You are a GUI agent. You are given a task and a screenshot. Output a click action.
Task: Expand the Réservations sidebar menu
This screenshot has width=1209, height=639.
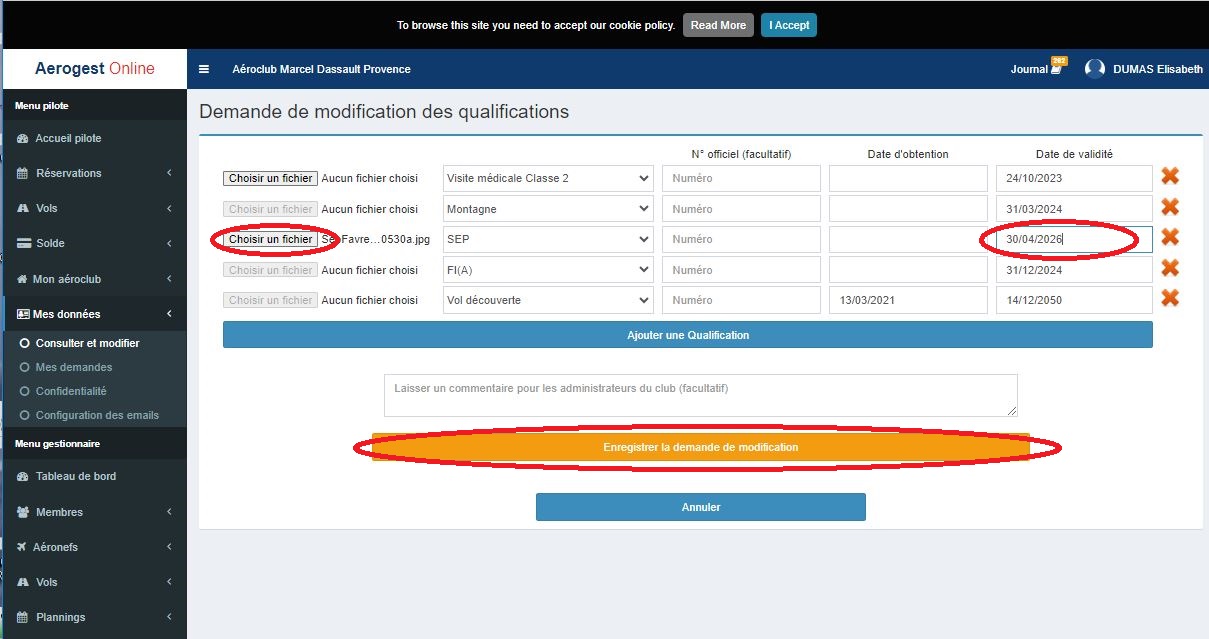coord(94,173)
